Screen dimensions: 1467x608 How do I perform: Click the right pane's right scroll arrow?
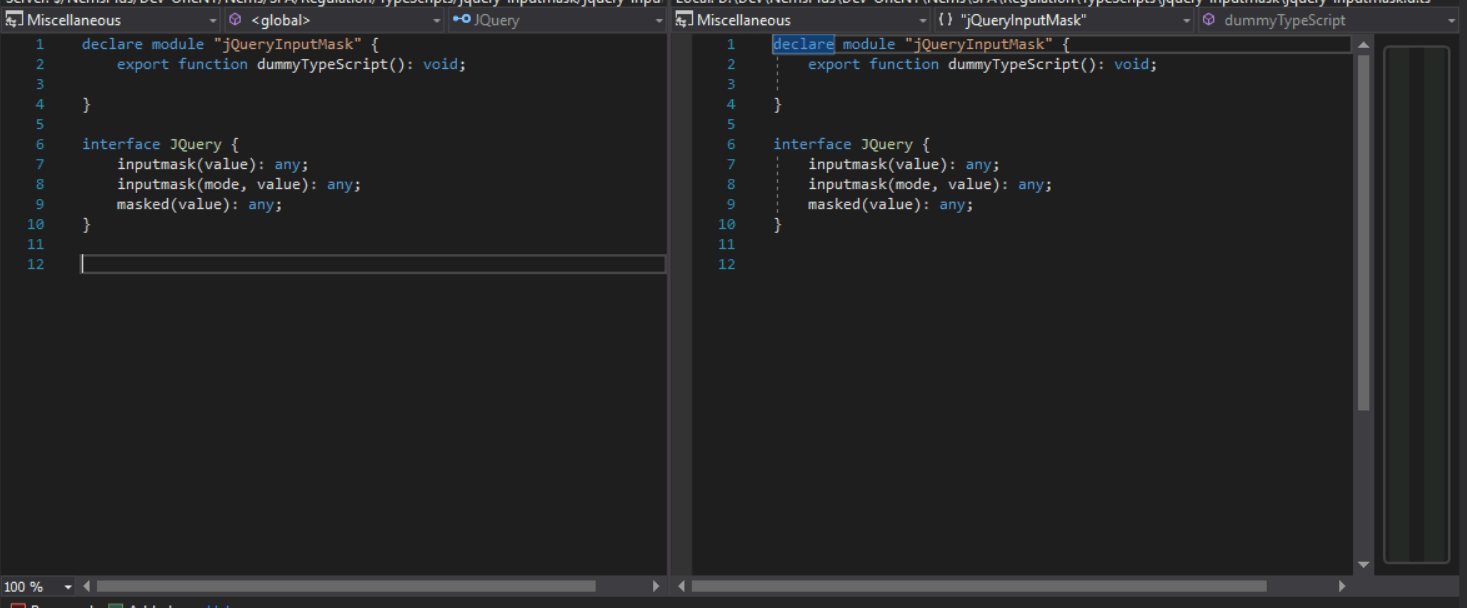1343,586
